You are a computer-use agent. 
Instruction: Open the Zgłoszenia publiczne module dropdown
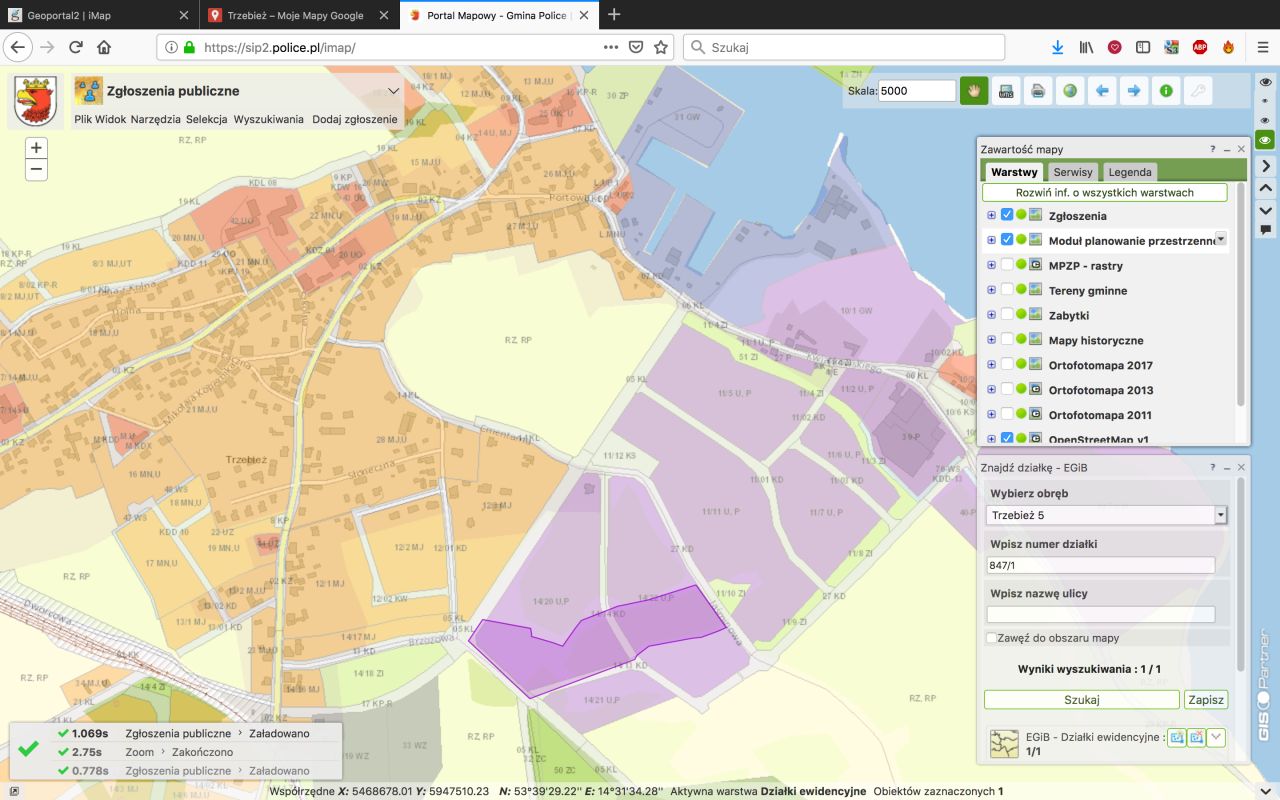click(x=393, y=91)
